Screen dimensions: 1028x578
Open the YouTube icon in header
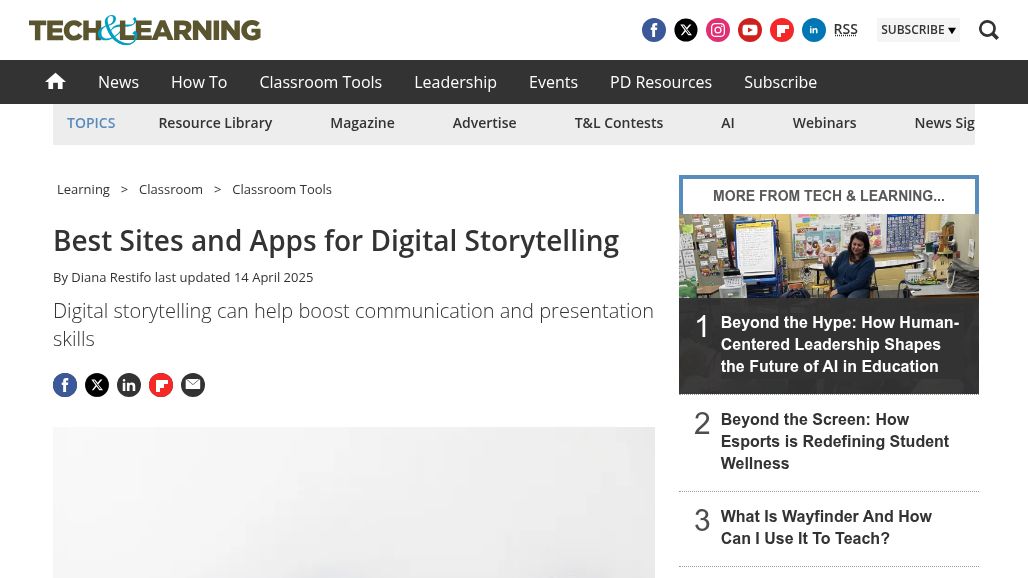tap(750, 30)
